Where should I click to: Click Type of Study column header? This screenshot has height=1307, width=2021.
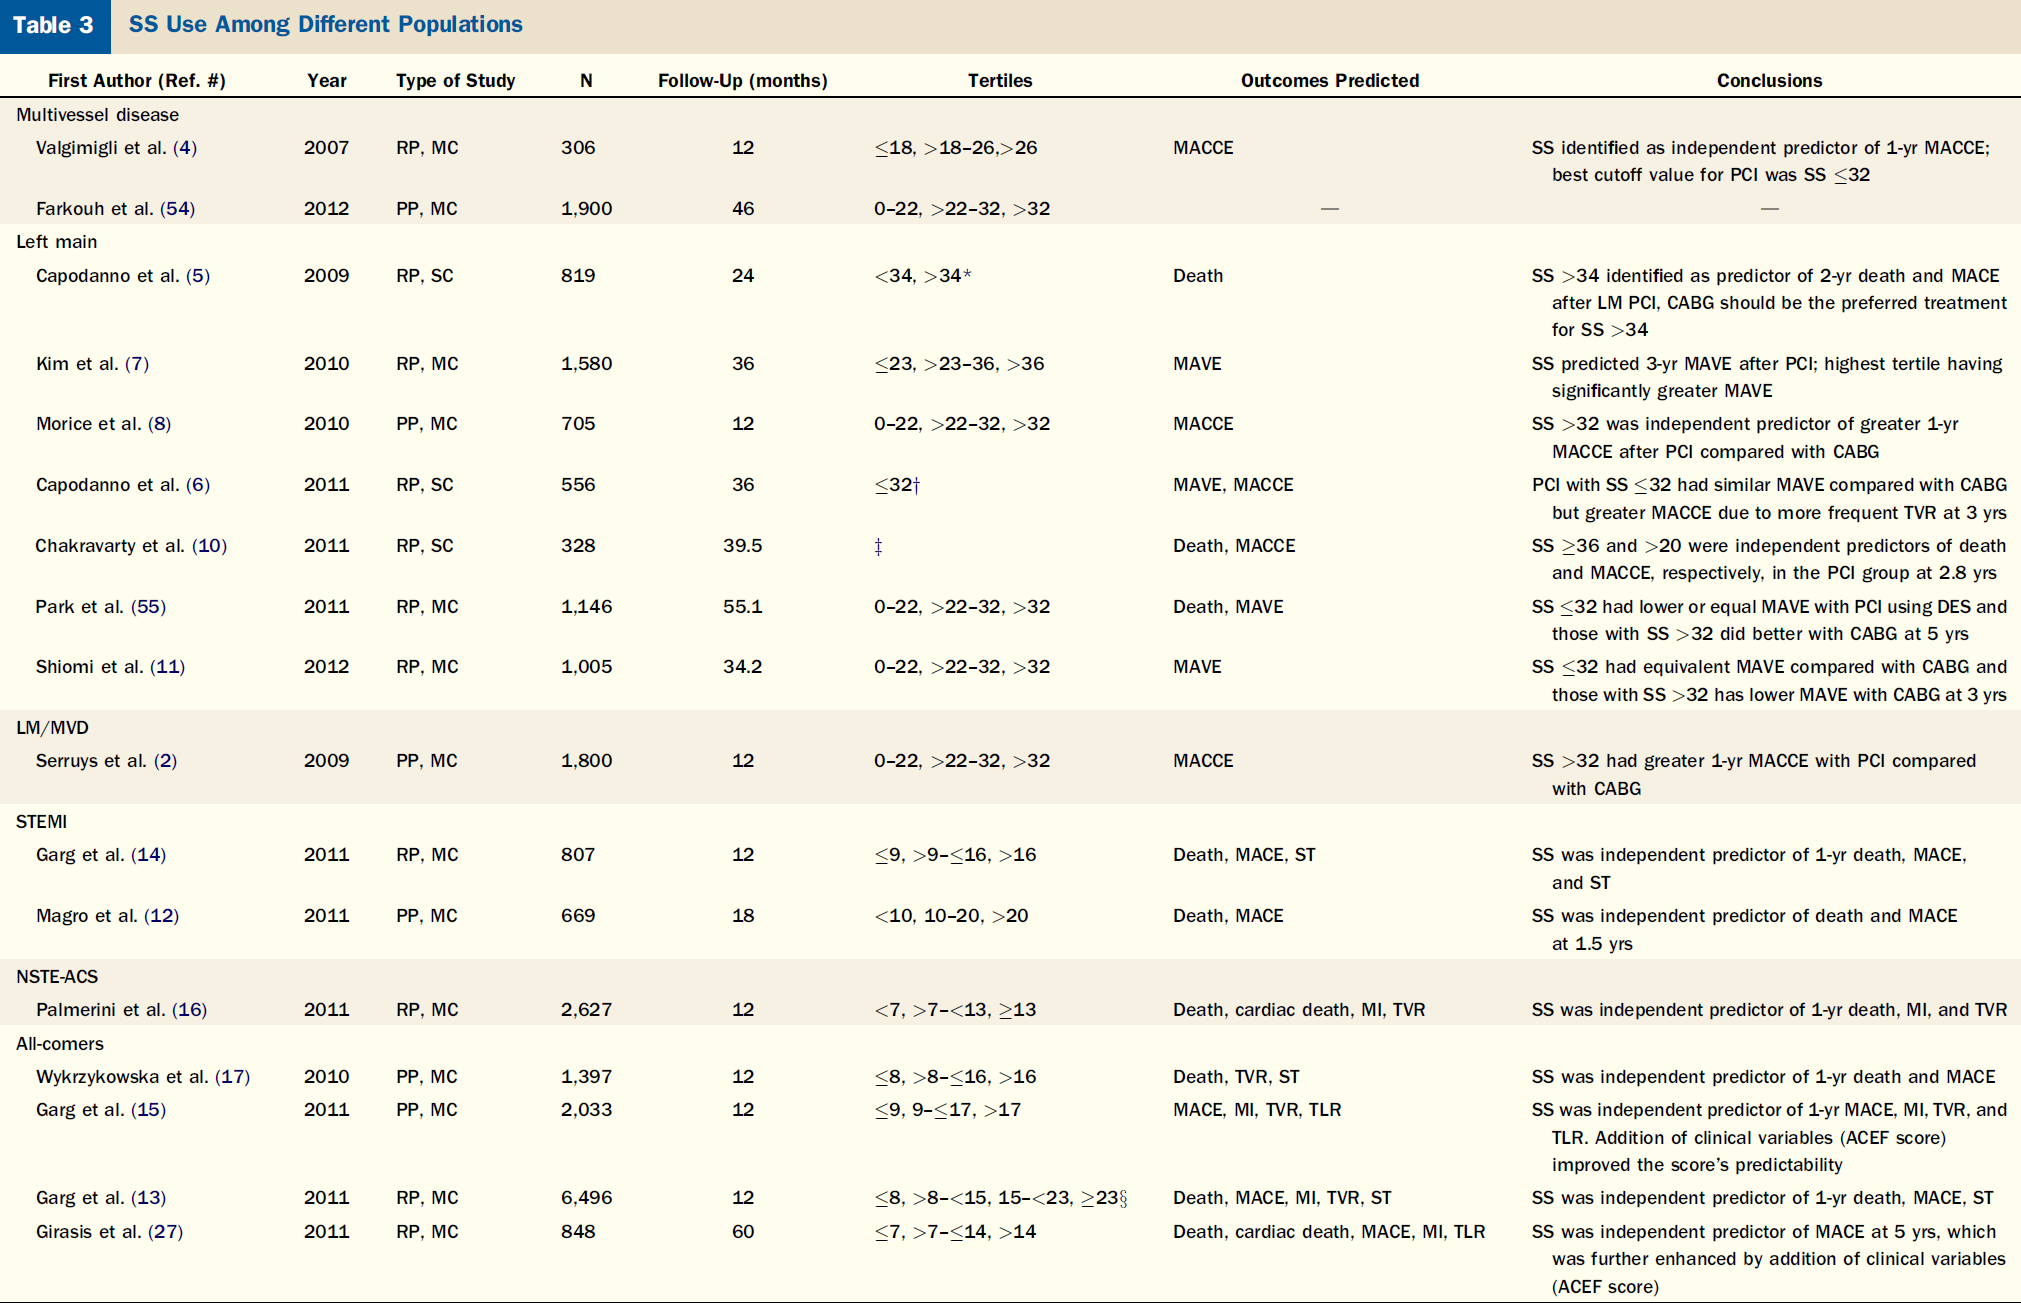[x=456, y=81]
